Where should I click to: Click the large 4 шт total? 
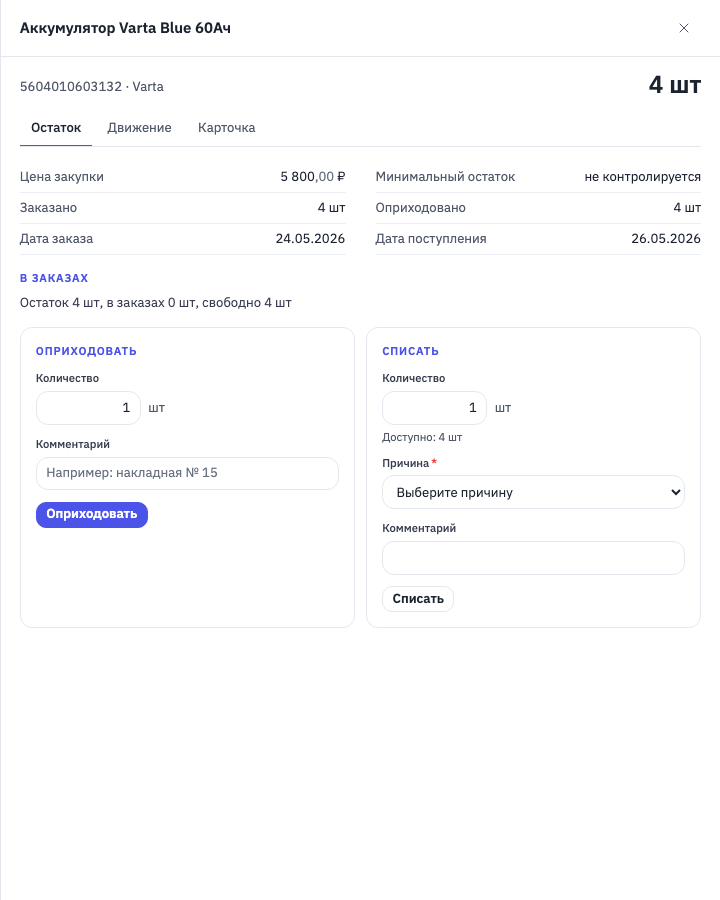(x=675, y=86)
